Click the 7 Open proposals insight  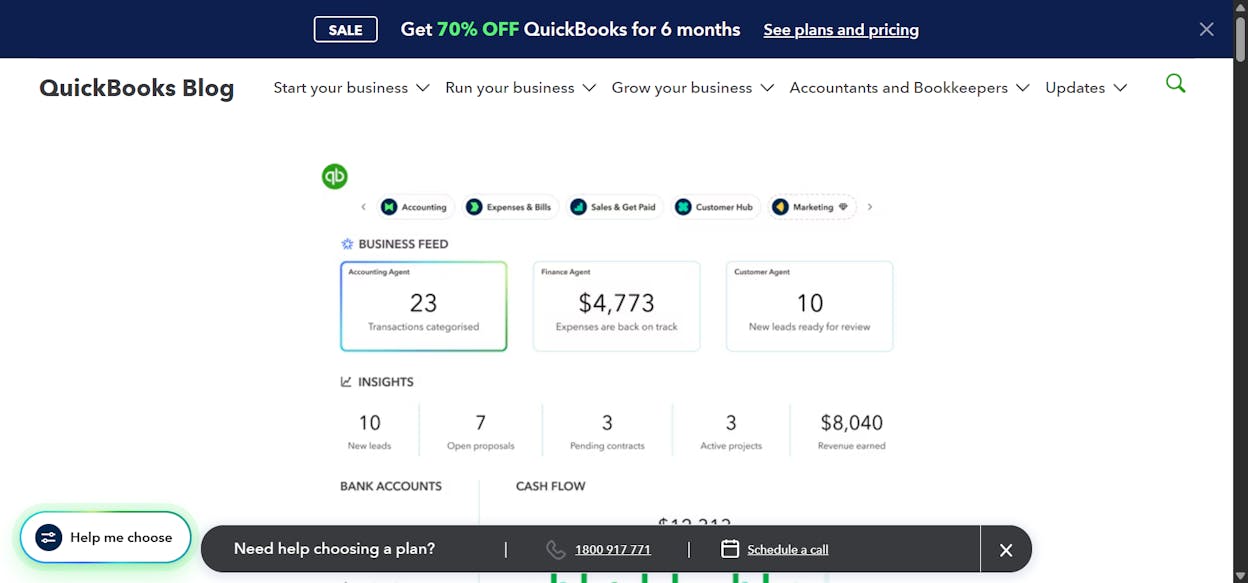tap(481, 431)
